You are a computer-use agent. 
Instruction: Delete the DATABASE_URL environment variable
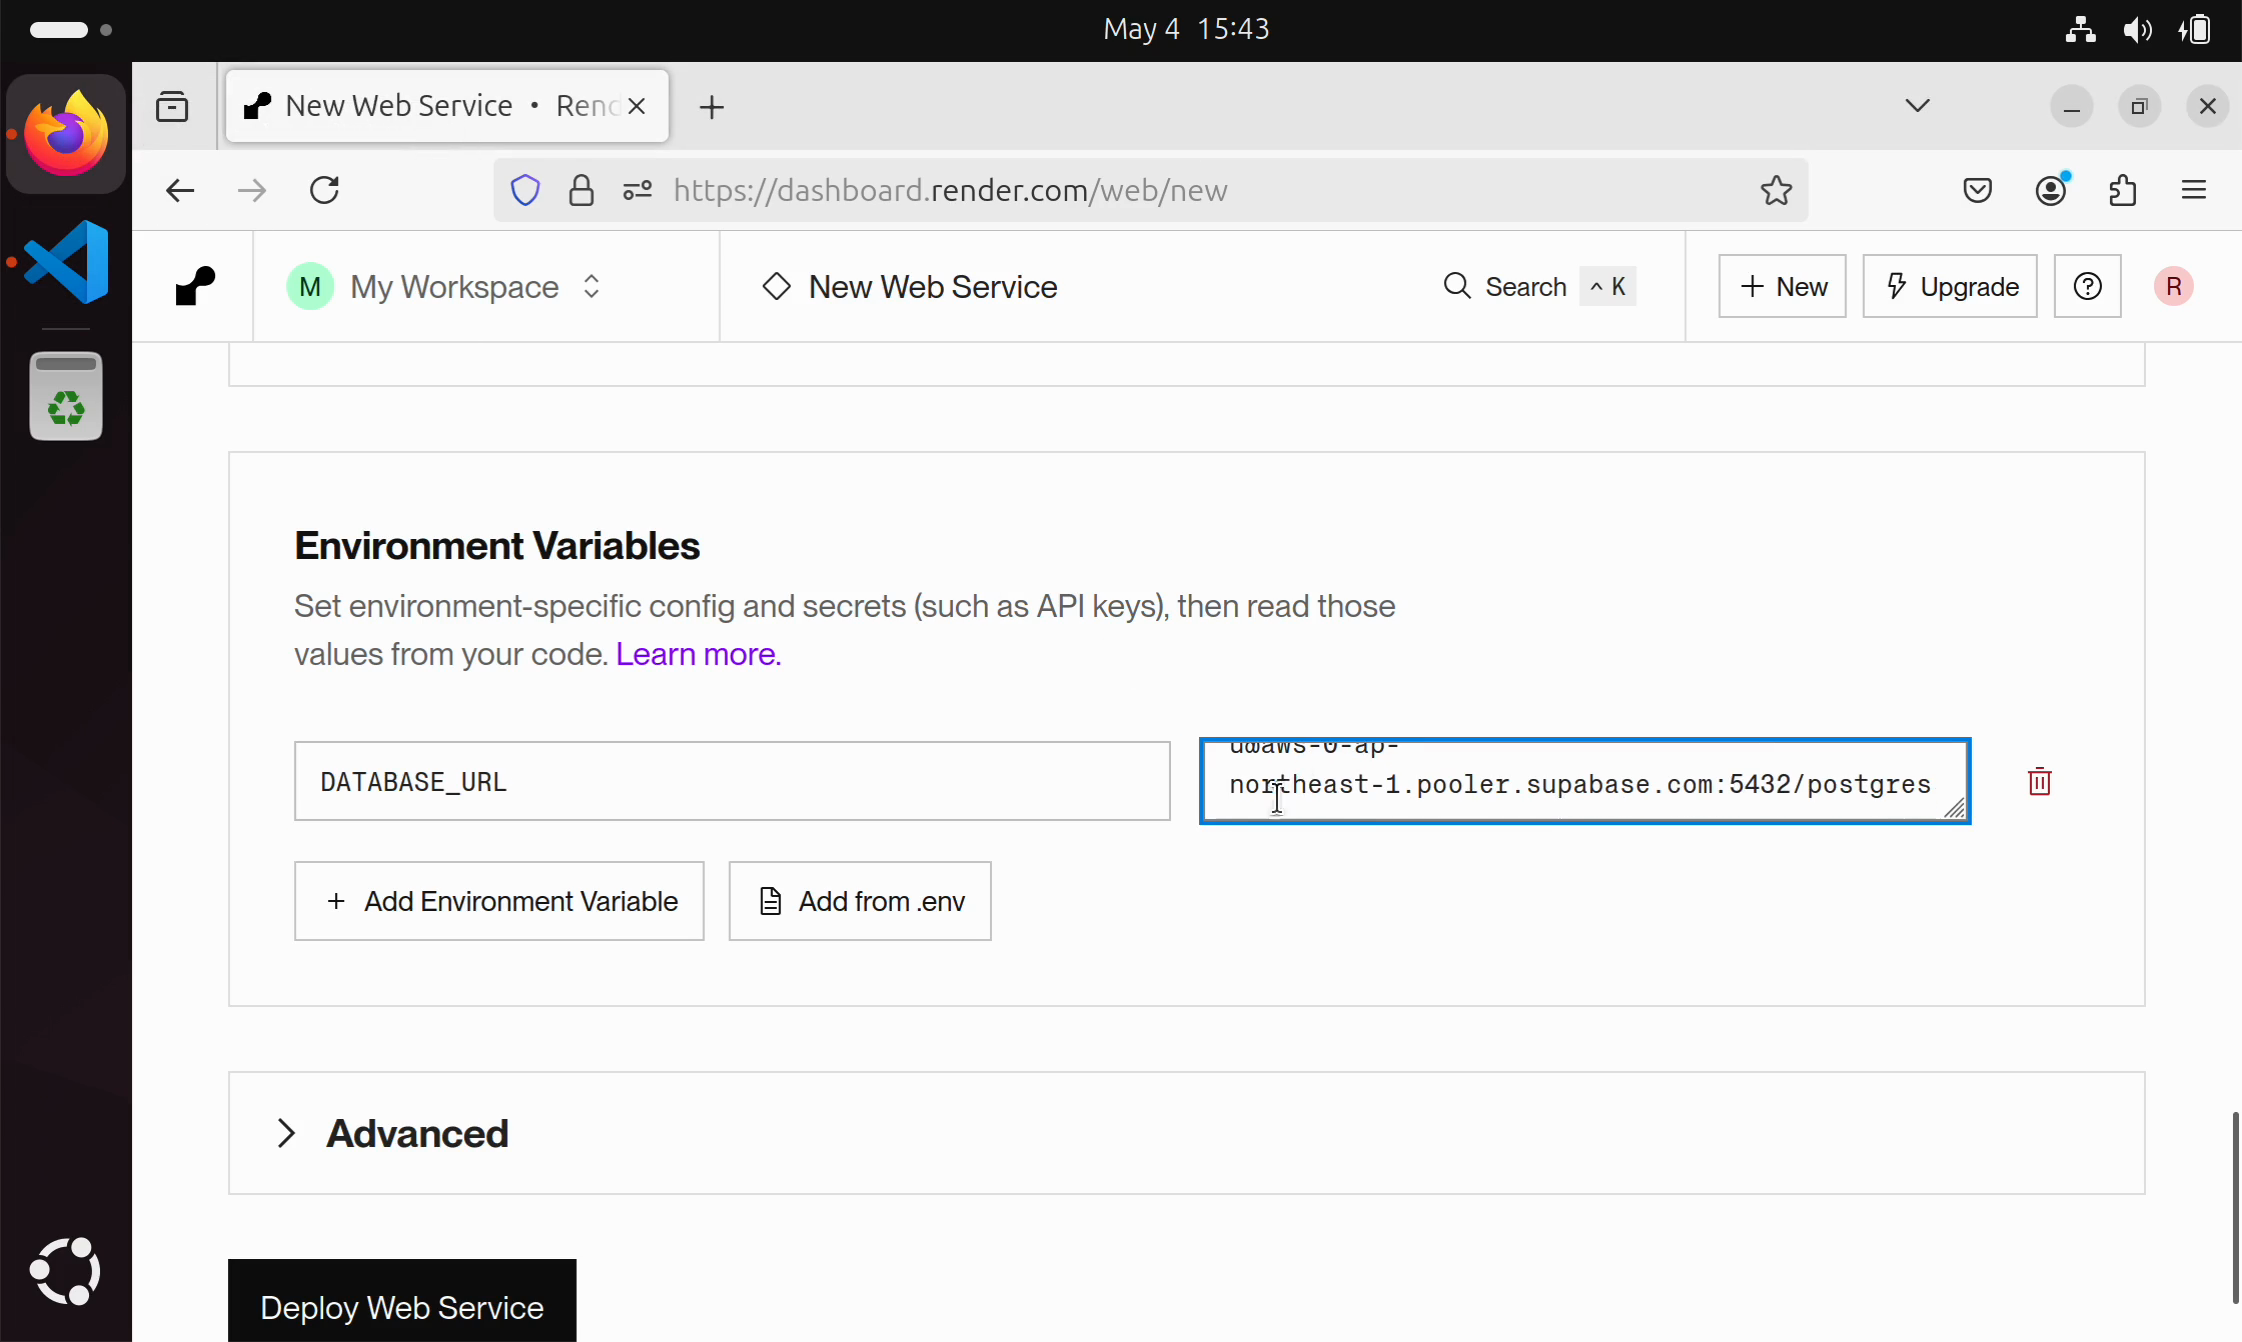coord(2039,782)
